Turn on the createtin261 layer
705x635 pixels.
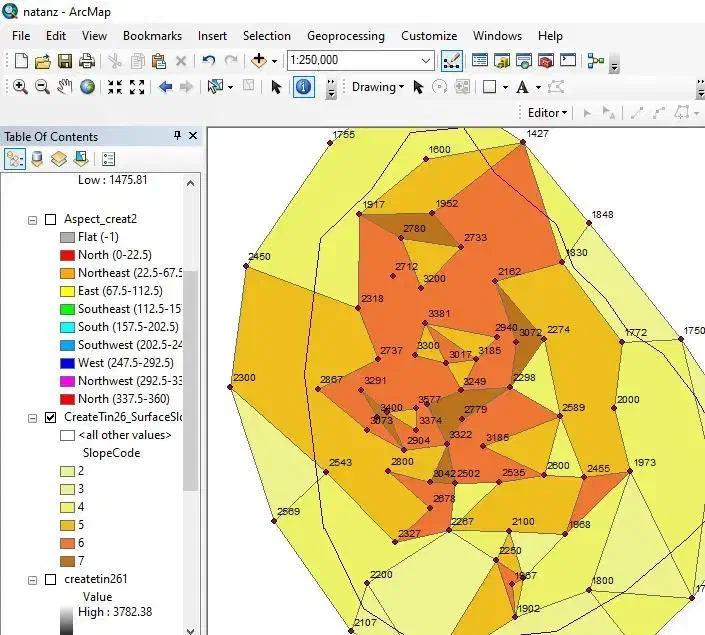(50, 579)
